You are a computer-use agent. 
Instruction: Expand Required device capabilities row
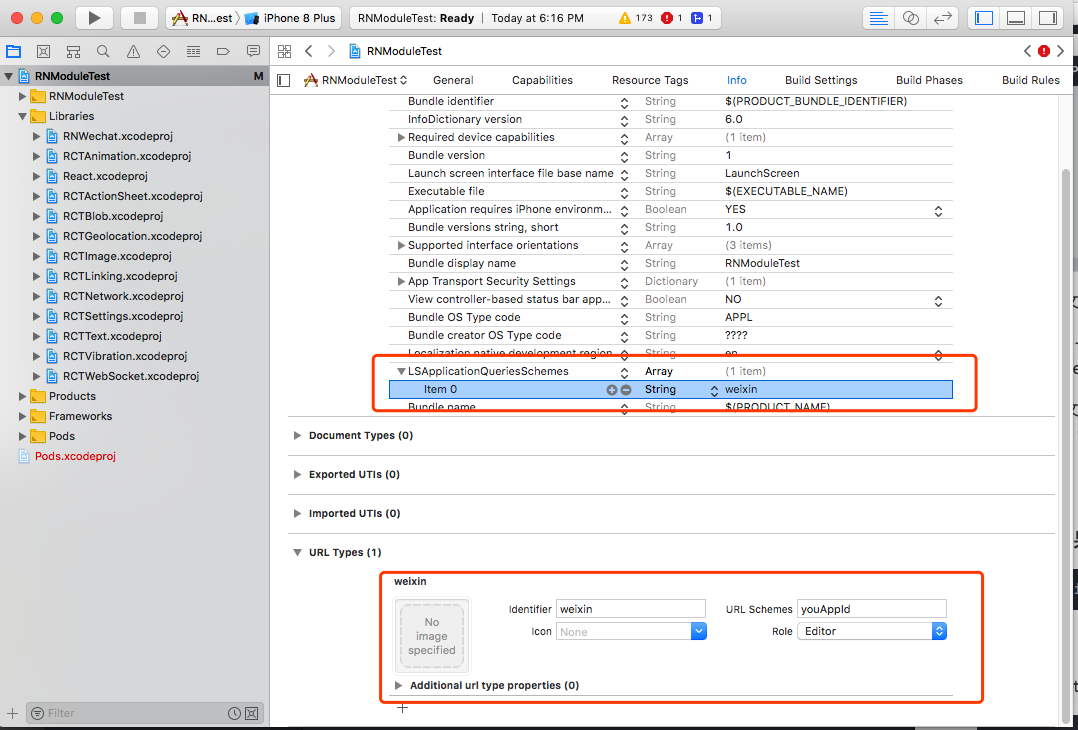pyautogui.click(x=401, y=137)
